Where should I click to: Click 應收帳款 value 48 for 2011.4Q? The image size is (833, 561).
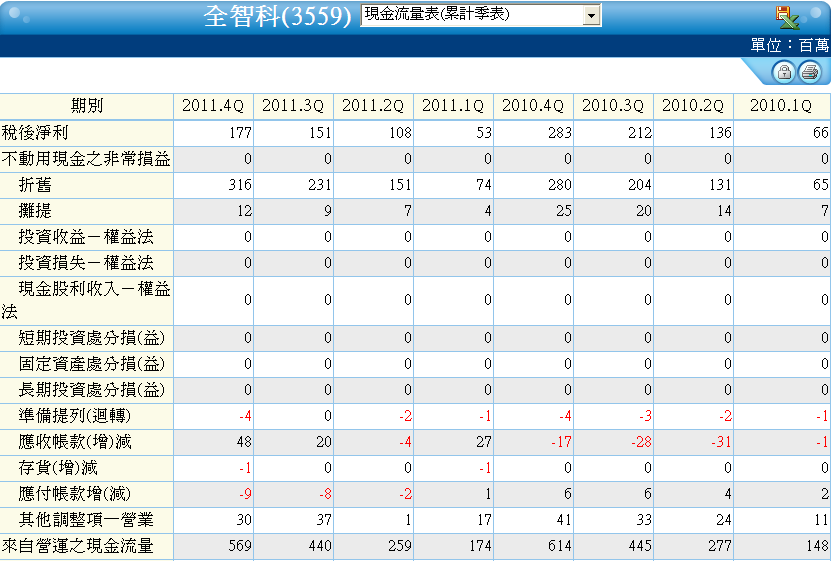[244, 442]
